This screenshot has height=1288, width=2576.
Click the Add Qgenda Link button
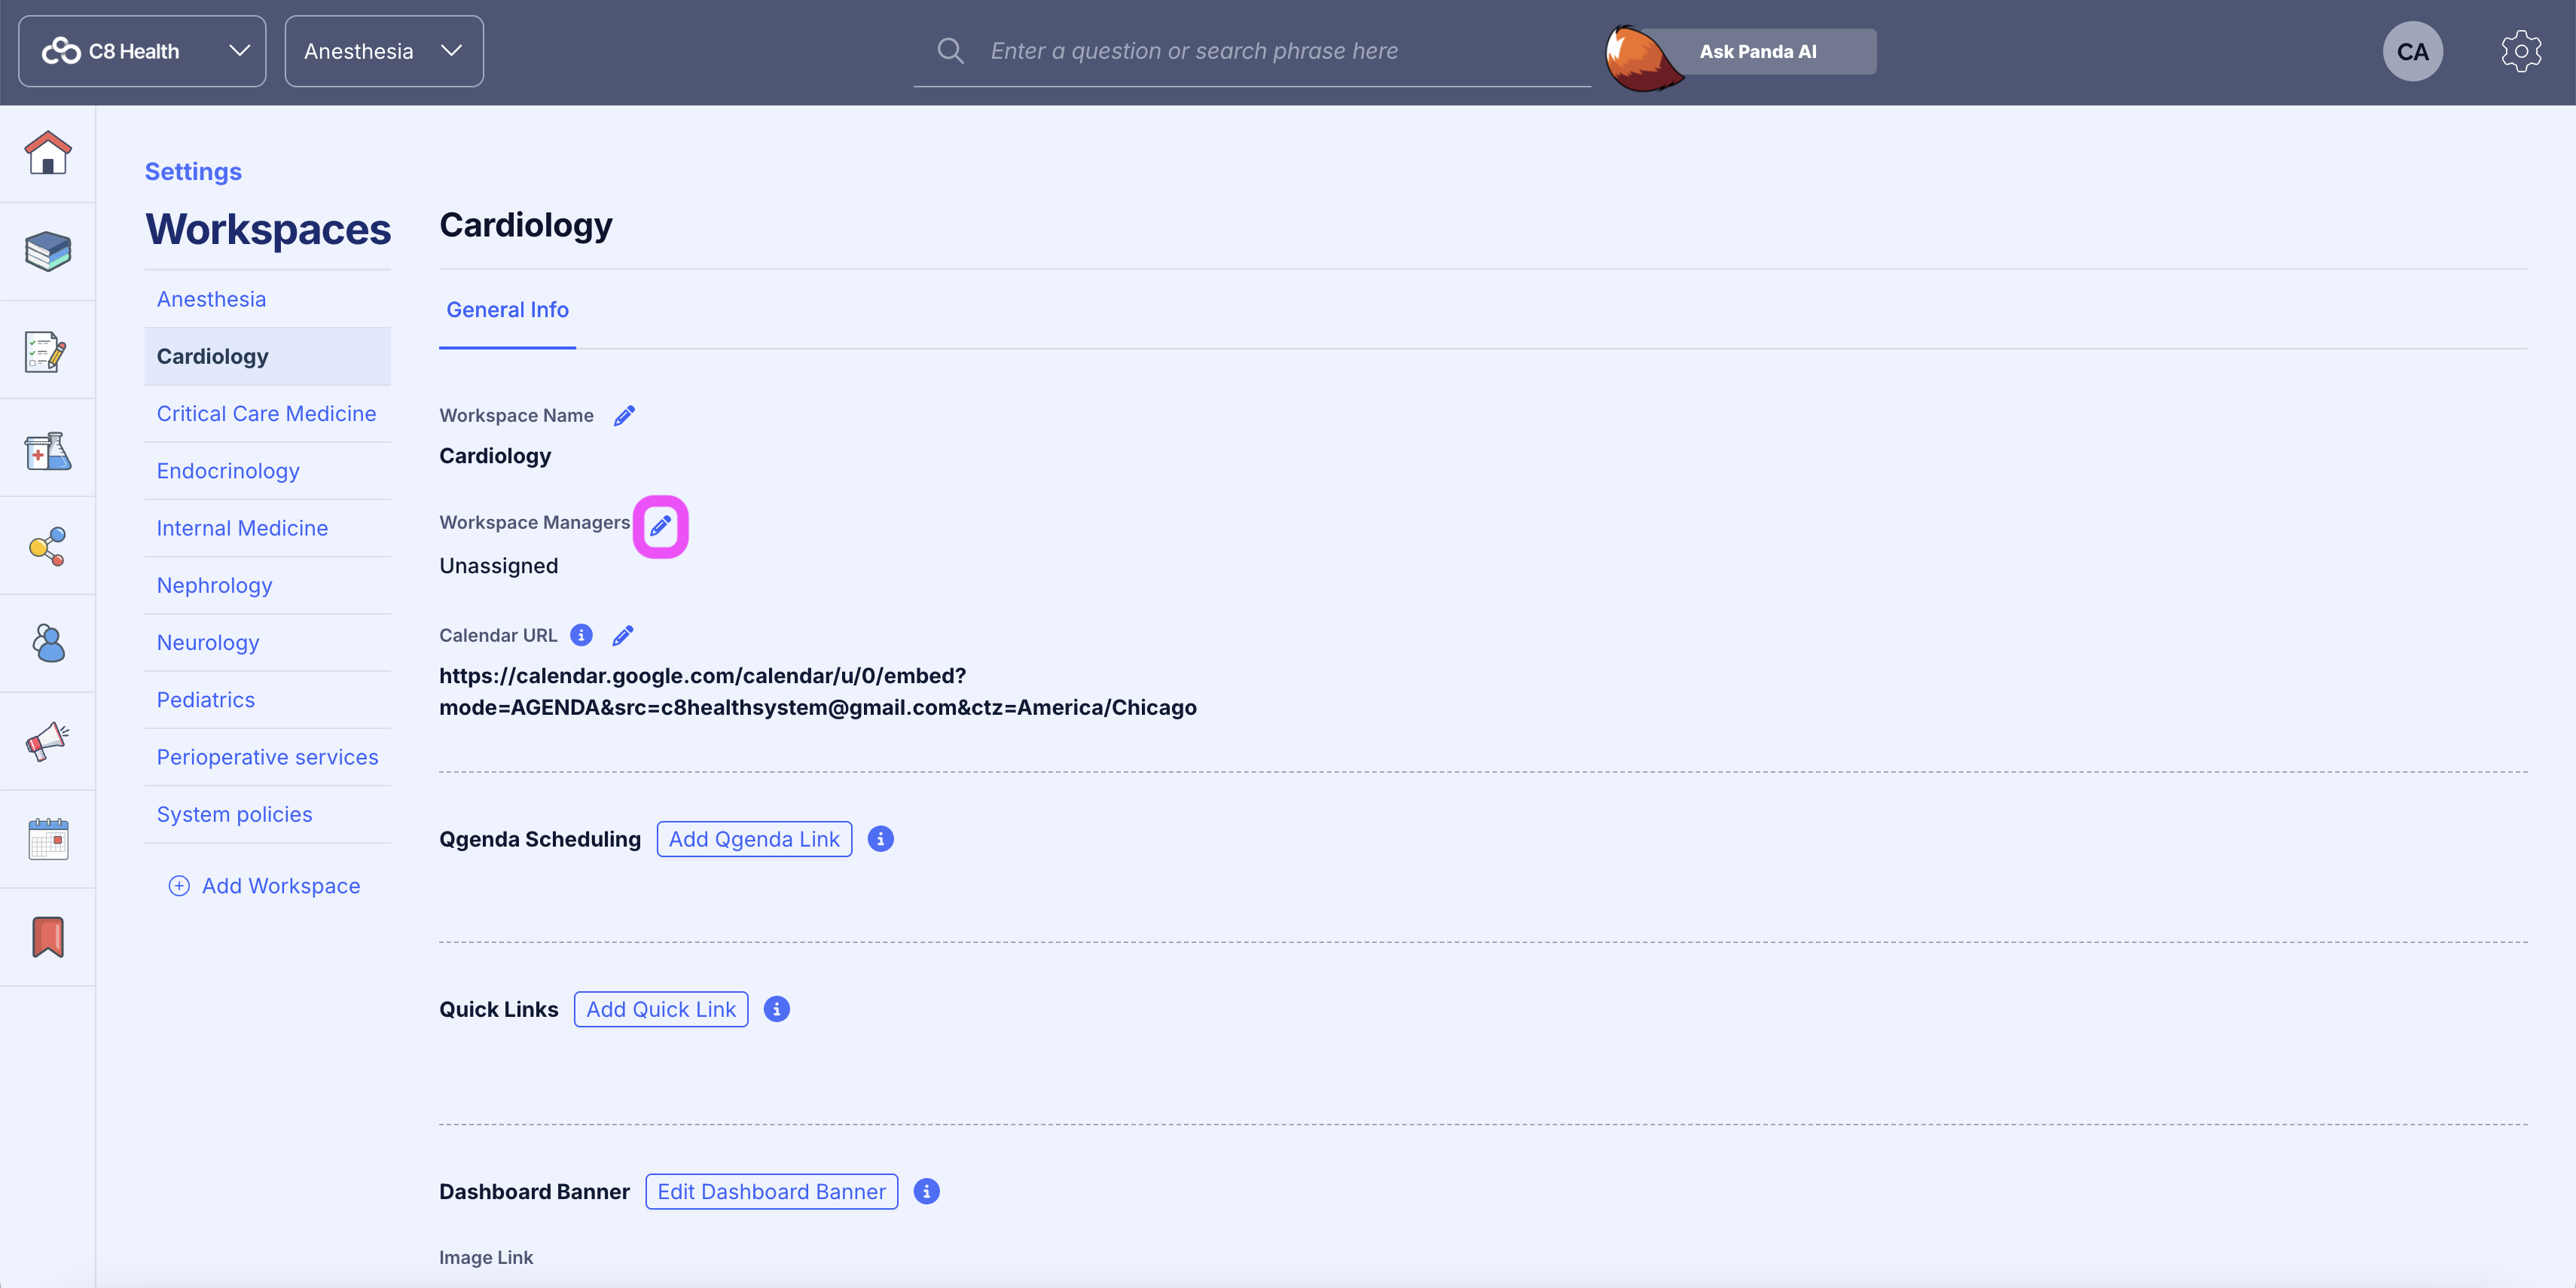[754, 840]
